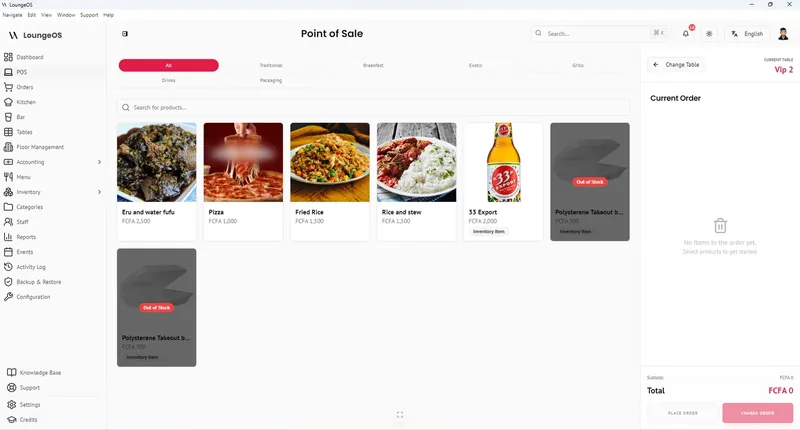Open the View menu
The width and height of the screenshot is (800, 430).
(x=46, y=15)
